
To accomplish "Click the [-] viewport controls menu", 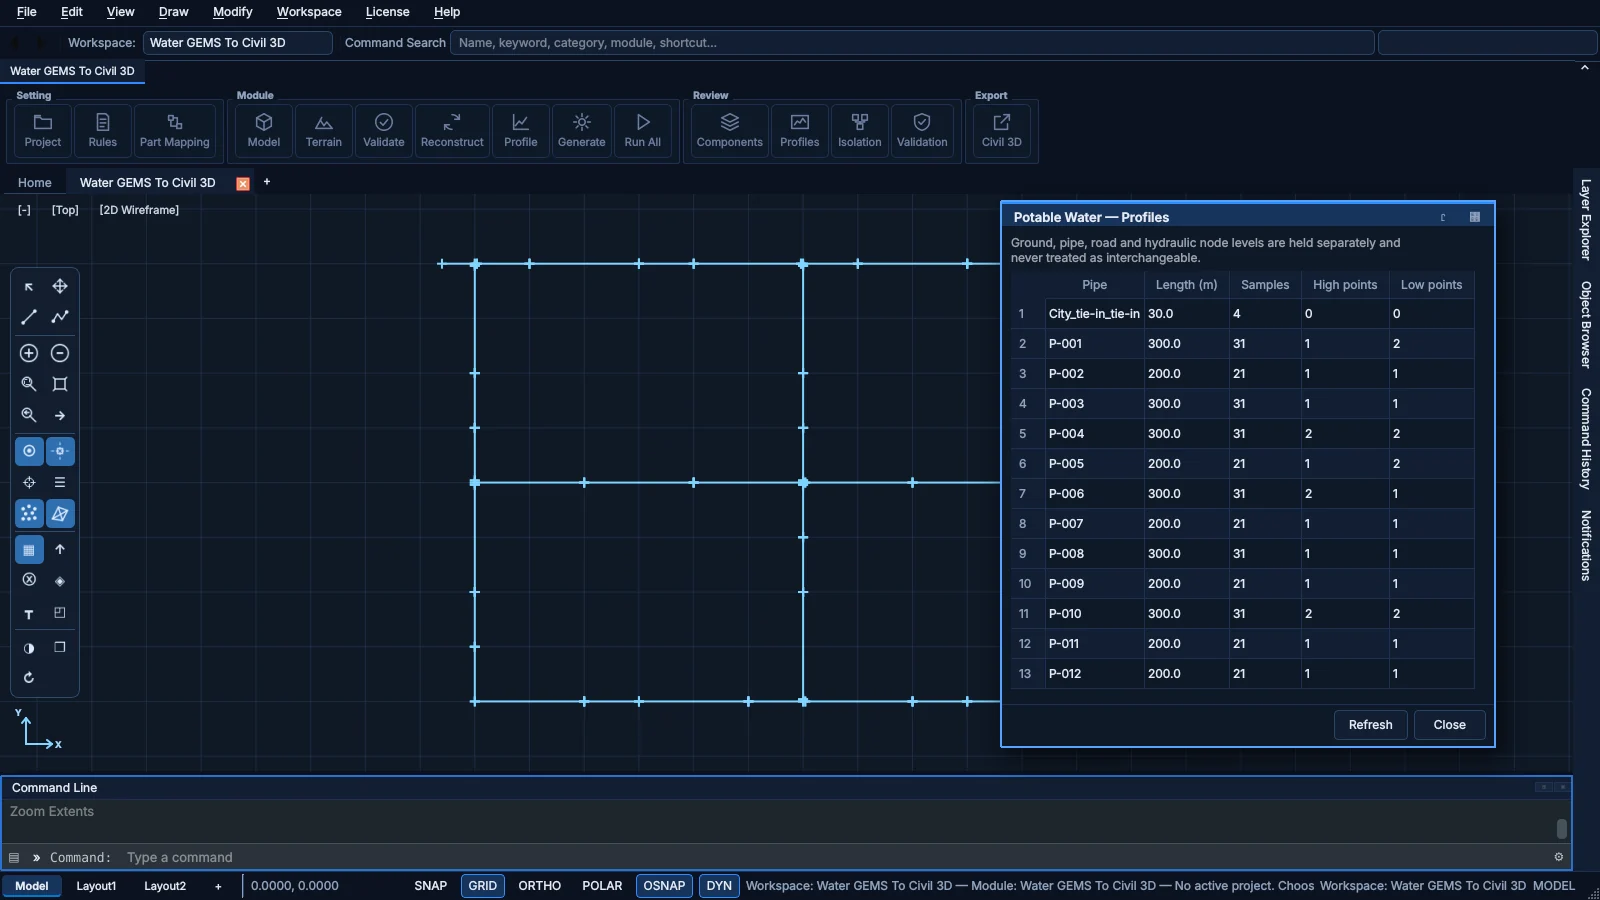I will point(24,210).
